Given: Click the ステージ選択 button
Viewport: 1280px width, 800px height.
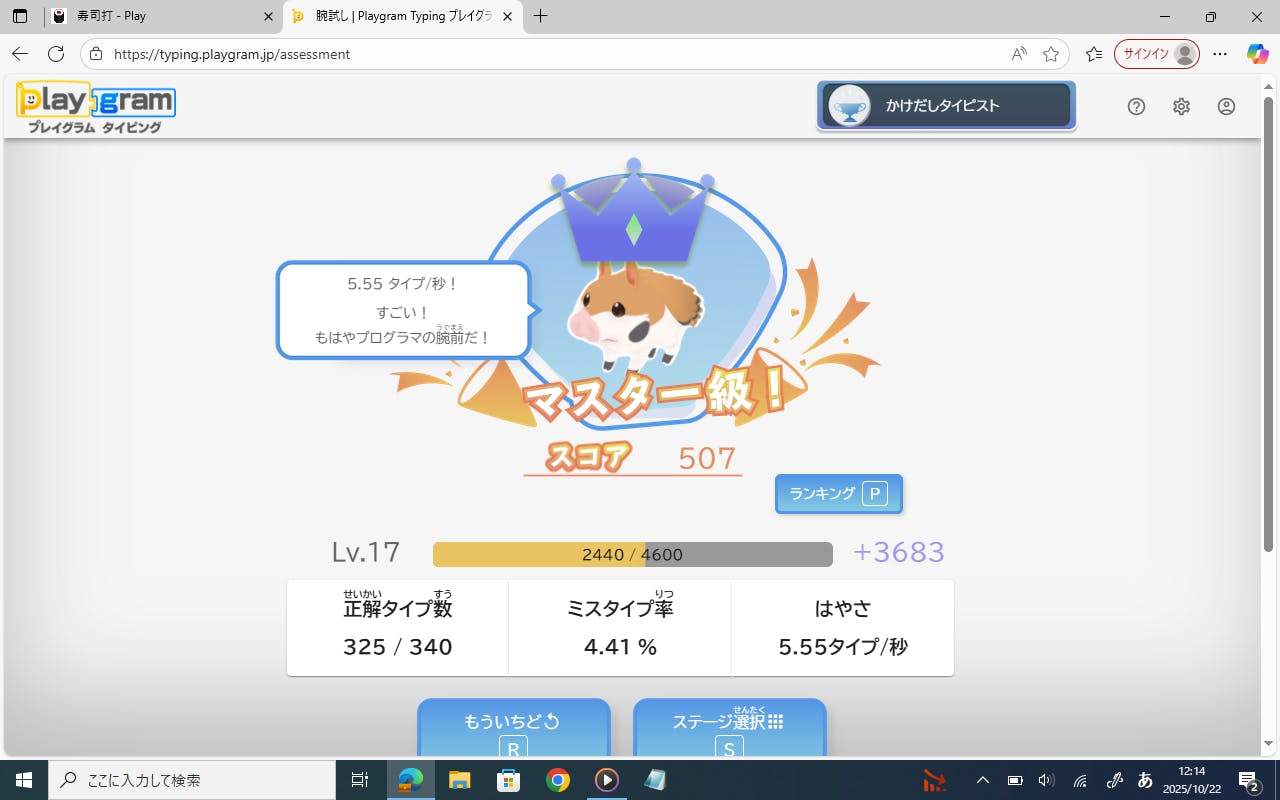Looking at the screenshot, I should point(729,727).
